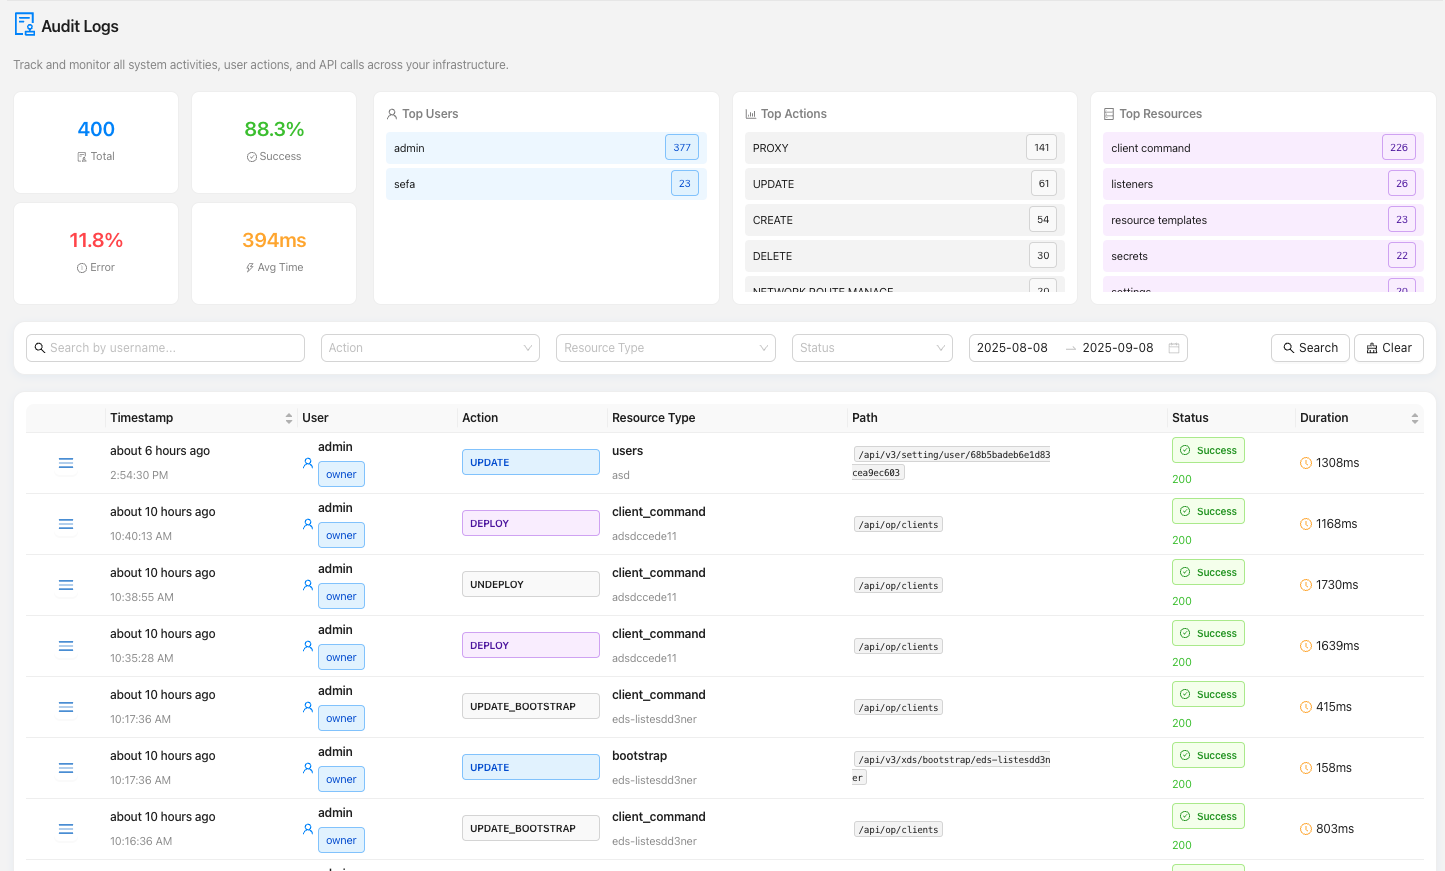
Task: Click calendar icon in date range picker
Action: 1174,348
